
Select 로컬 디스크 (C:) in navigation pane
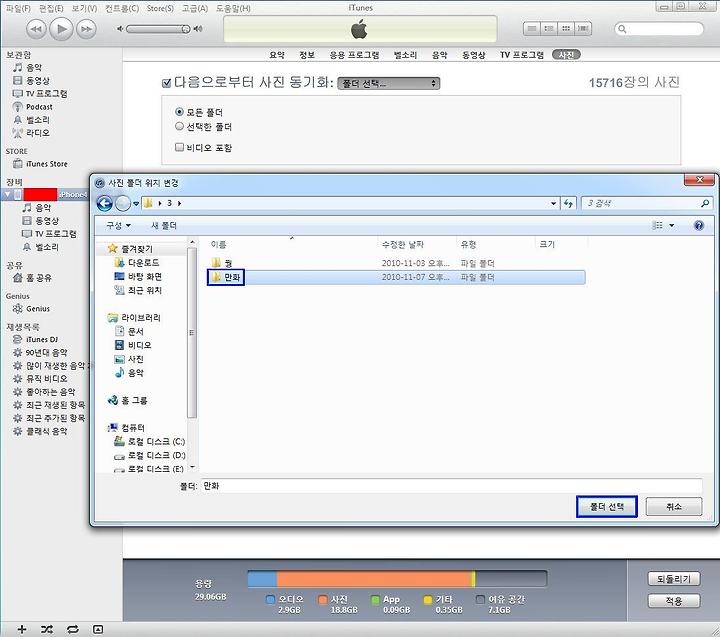pyautogui.click(x=150, y=441)
